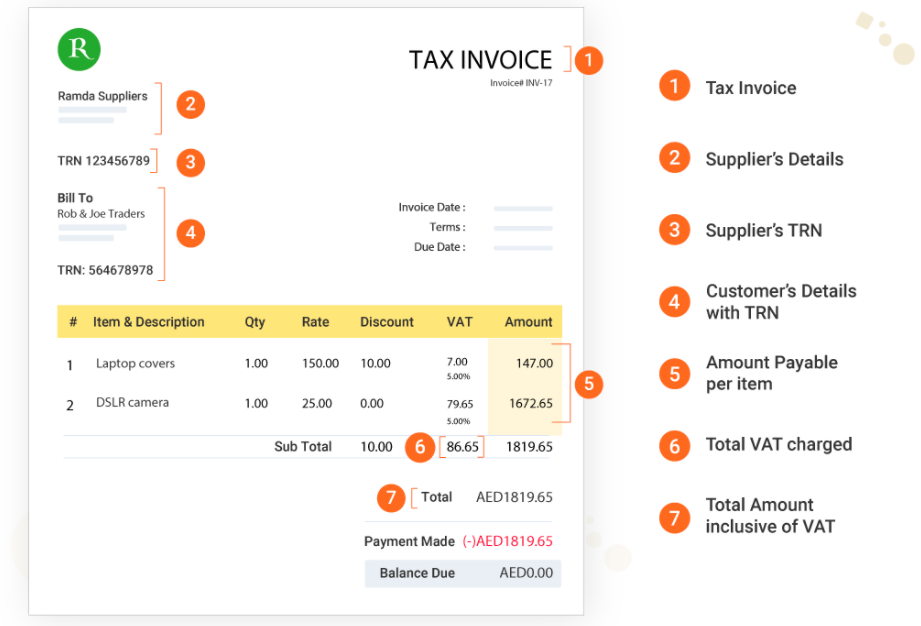Click the Balance Due row
Viewport: 921px width, 626px height.
(x=462, y=573)
